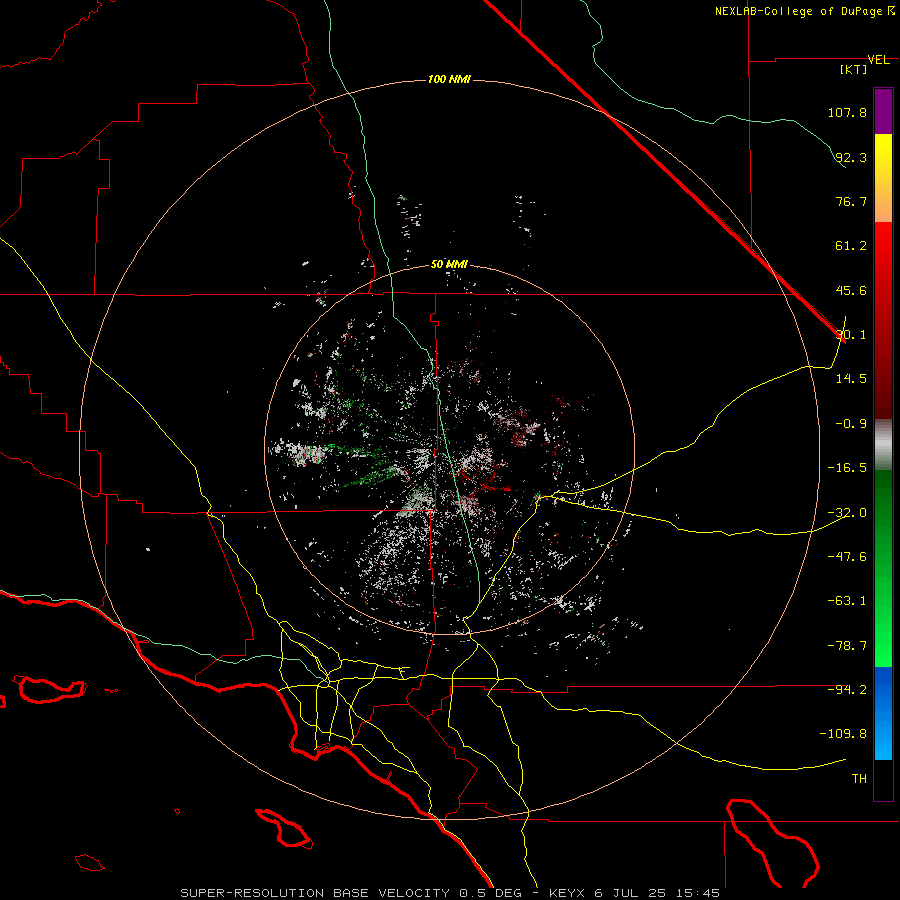Click the VEL product label
This screenshot has width=900, height=900.
(x=879, y=60)
